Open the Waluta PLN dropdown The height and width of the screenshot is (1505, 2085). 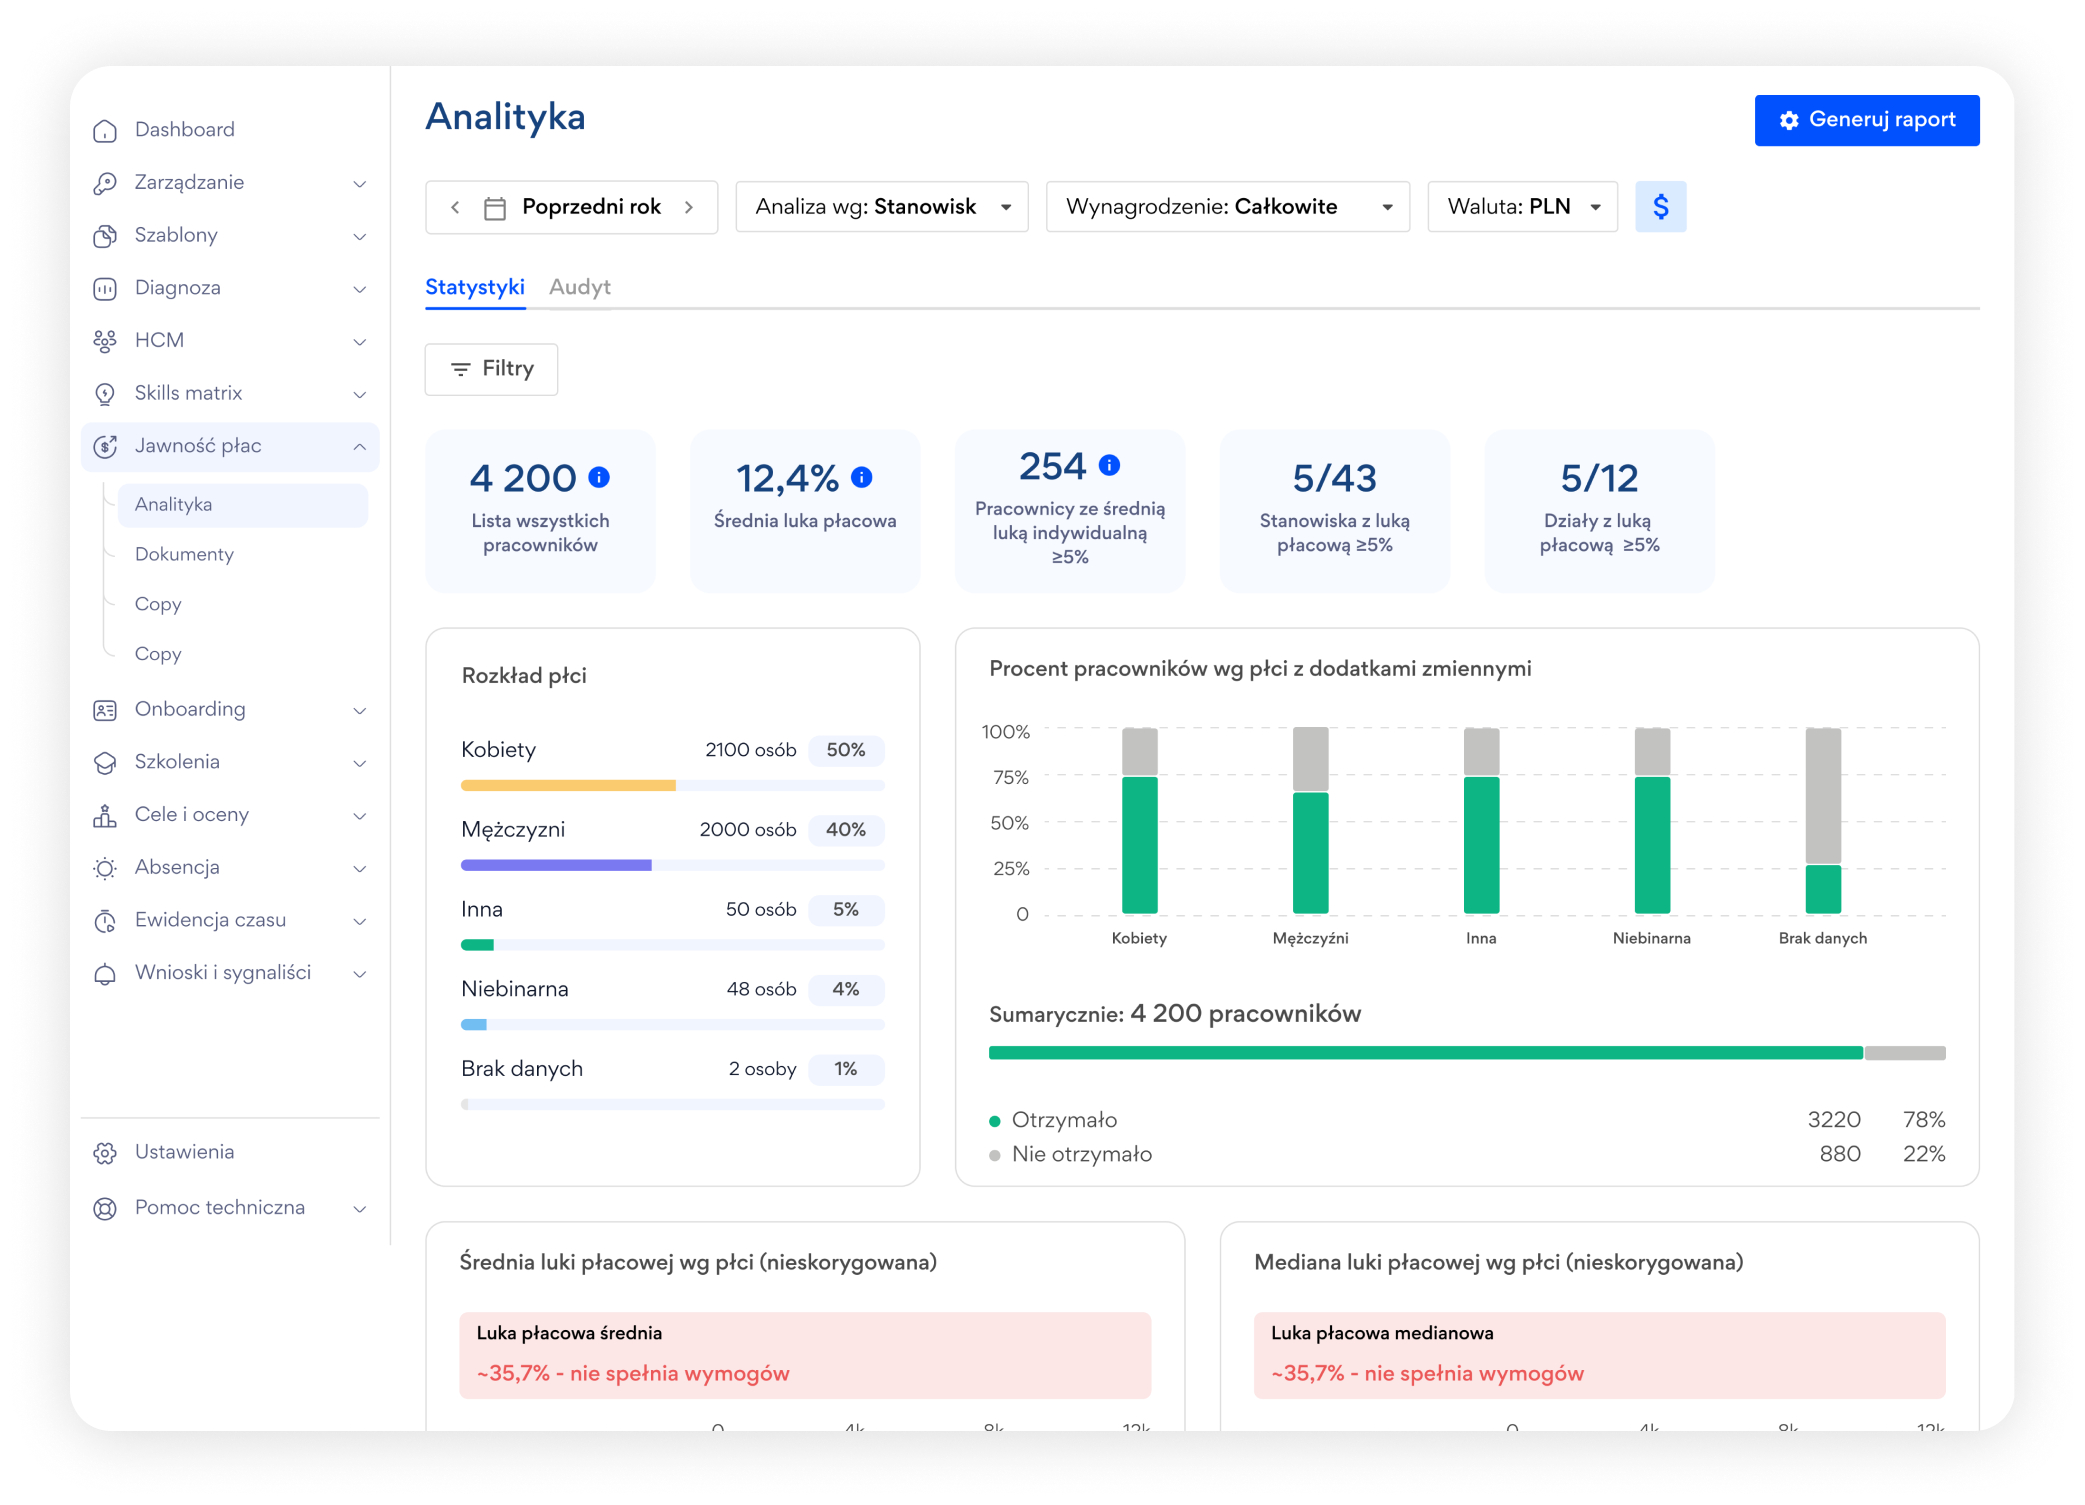(1522, 207)
